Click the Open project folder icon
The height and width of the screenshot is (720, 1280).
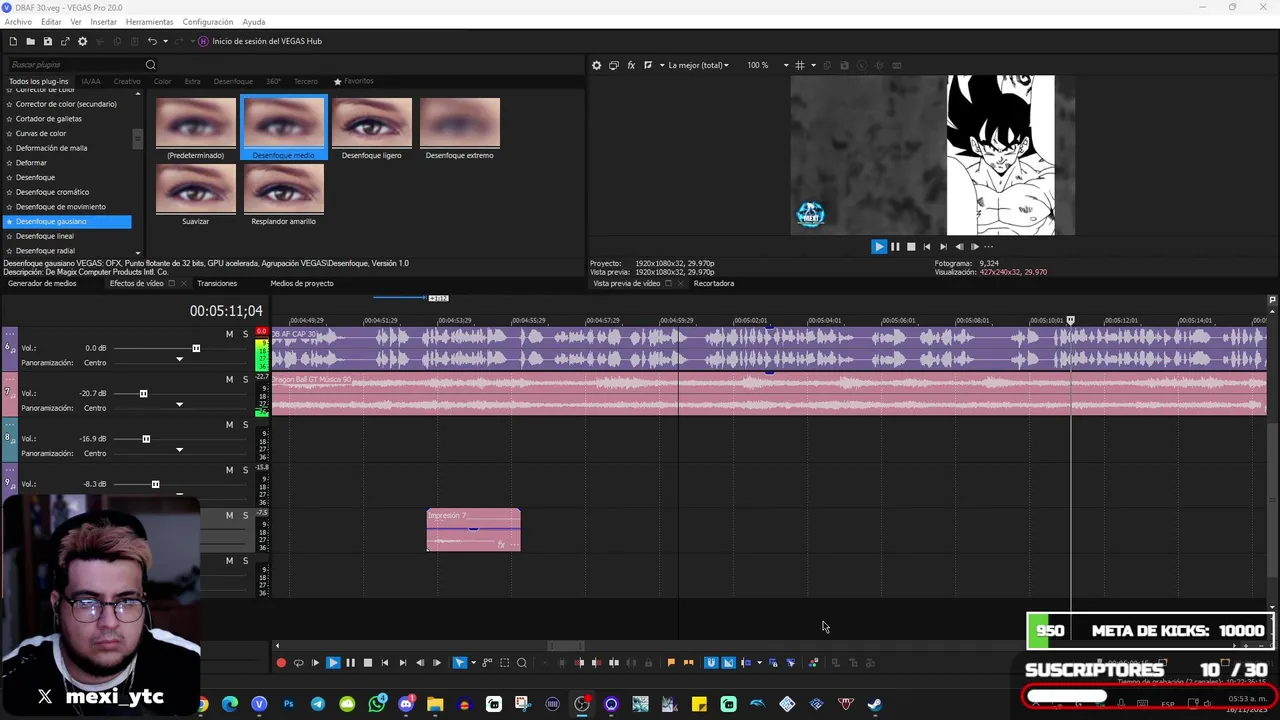click(30, 41)
